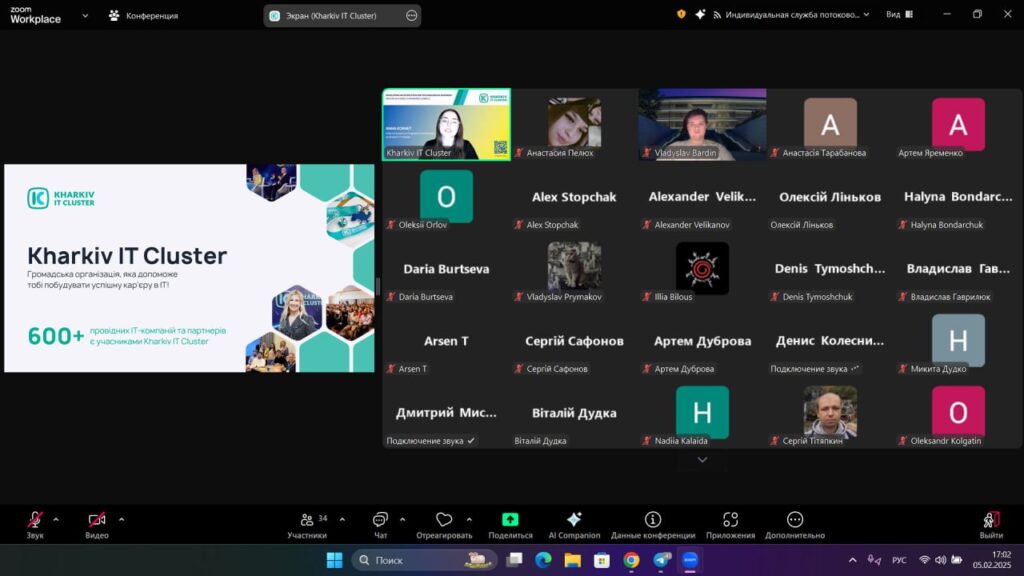Click Halyna Bondarchuk participant tile

pos(958,196)
